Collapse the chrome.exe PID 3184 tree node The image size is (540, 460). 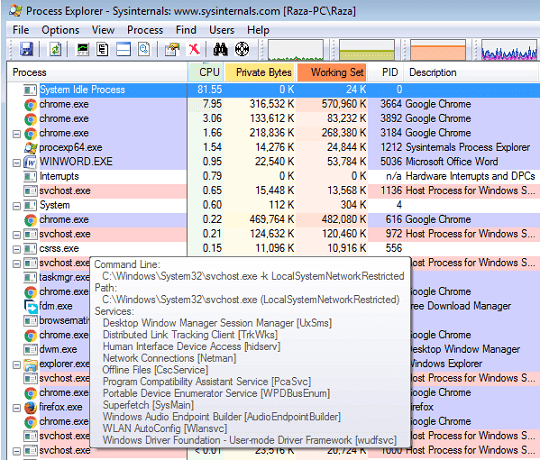coord(17,134)
